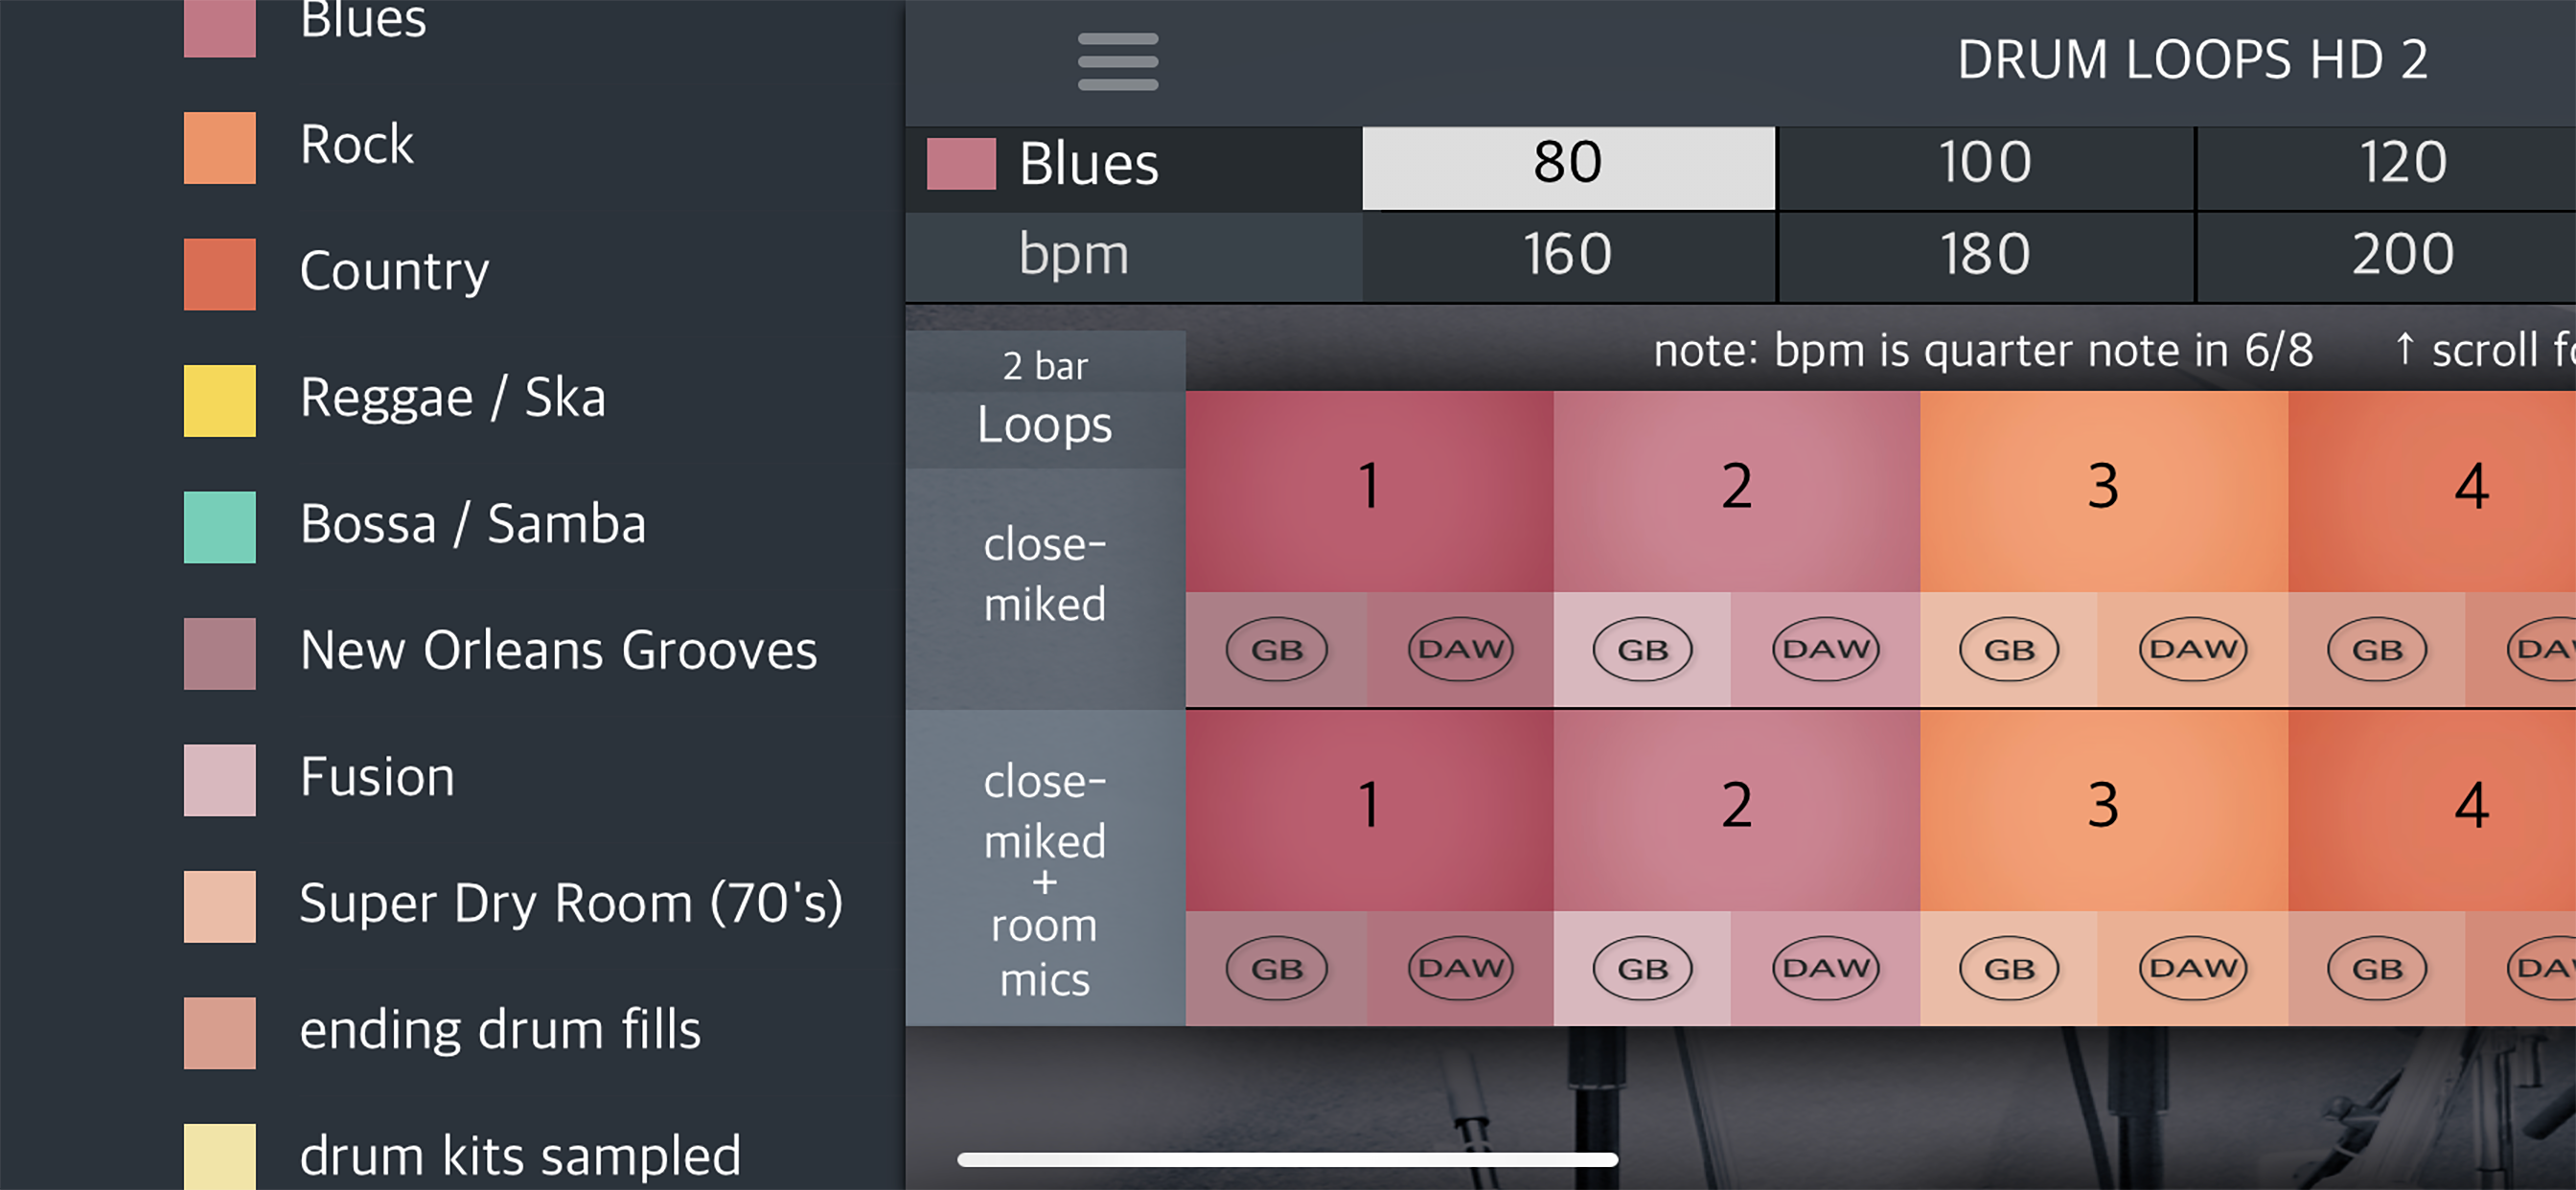Open the hamburger menu icon
Viewport: 2576px width, 1190px height.
pos(1117,61)
